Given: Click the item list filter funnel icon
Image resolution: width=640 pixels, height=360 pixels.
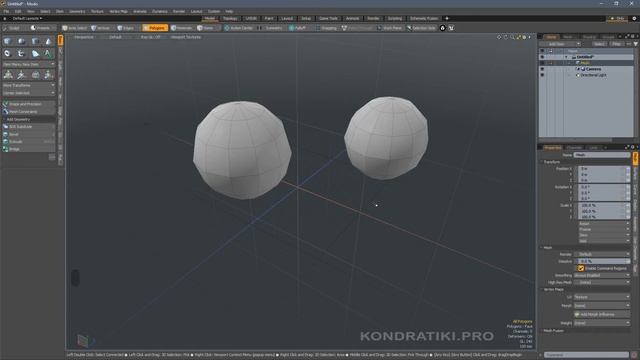Looking at the screenshot, I should pos(636,44).
